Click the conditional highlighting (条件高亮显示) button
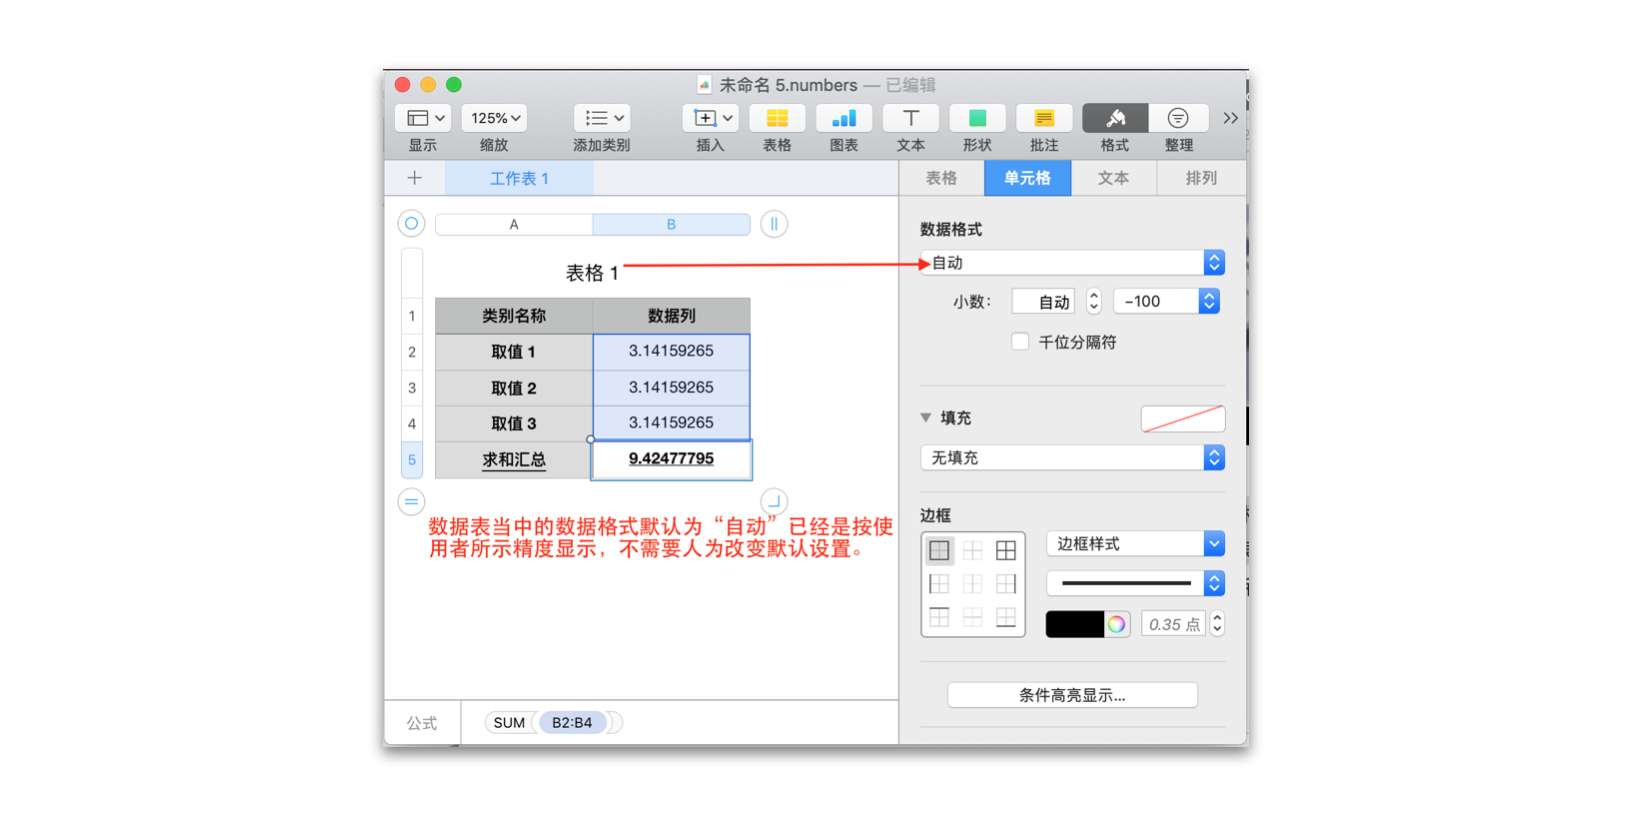The image size is (1630, 816). [1072, 695]
